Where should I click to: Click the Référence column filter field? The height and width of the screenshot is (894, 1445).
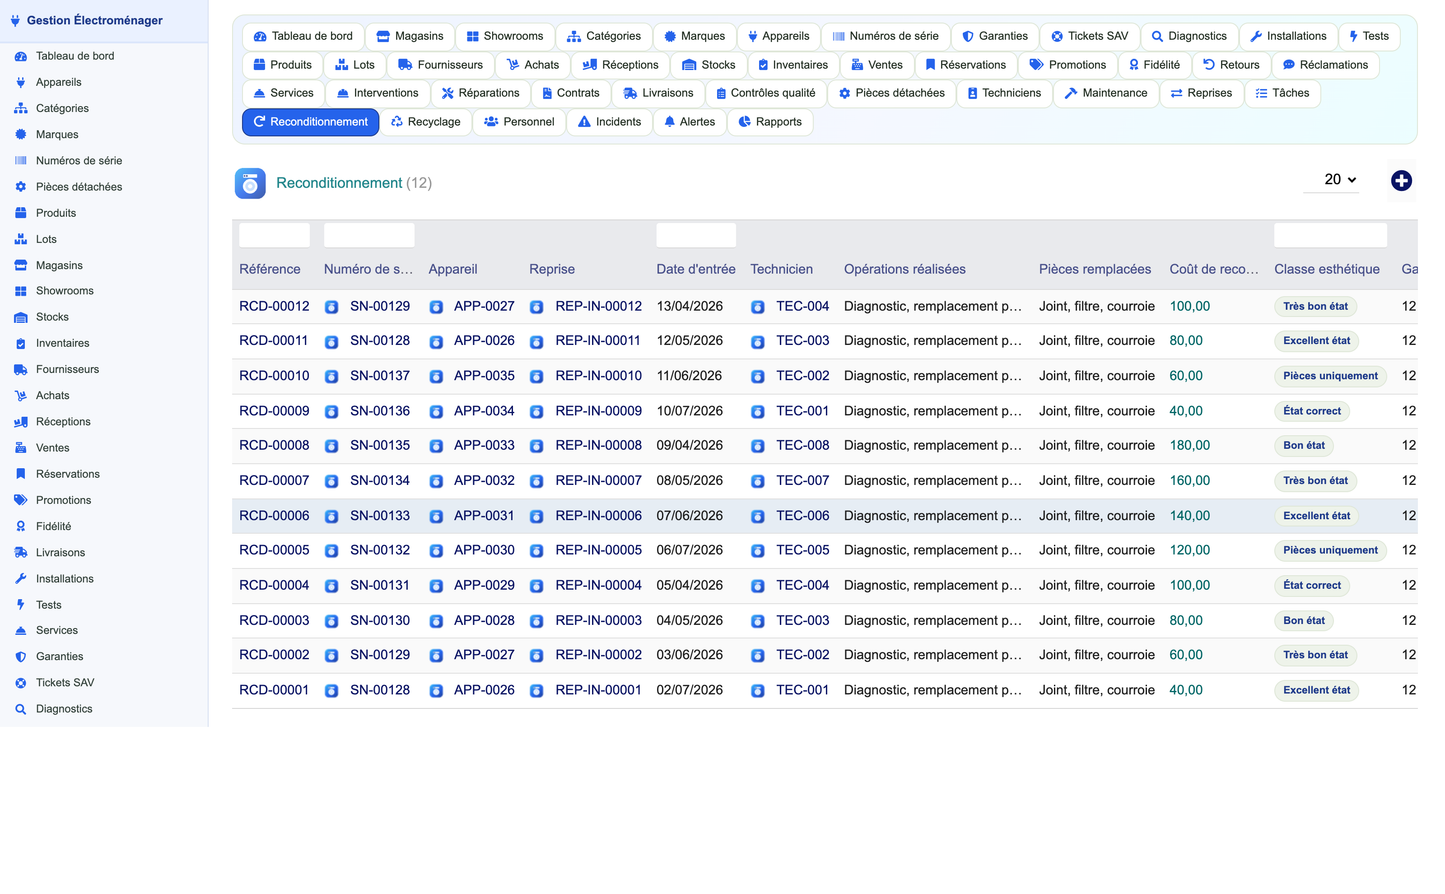click(274, 235)
